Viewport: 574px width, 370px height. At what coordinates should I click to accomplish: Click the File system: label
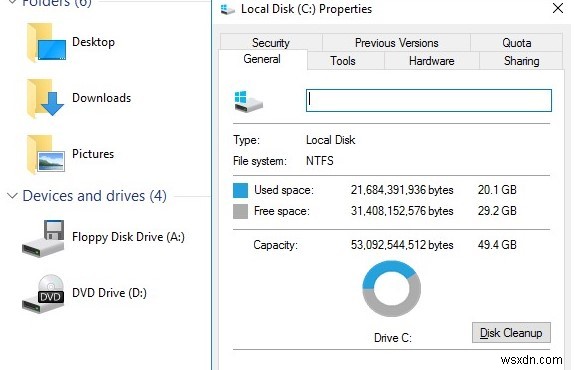tap(260, 161)
